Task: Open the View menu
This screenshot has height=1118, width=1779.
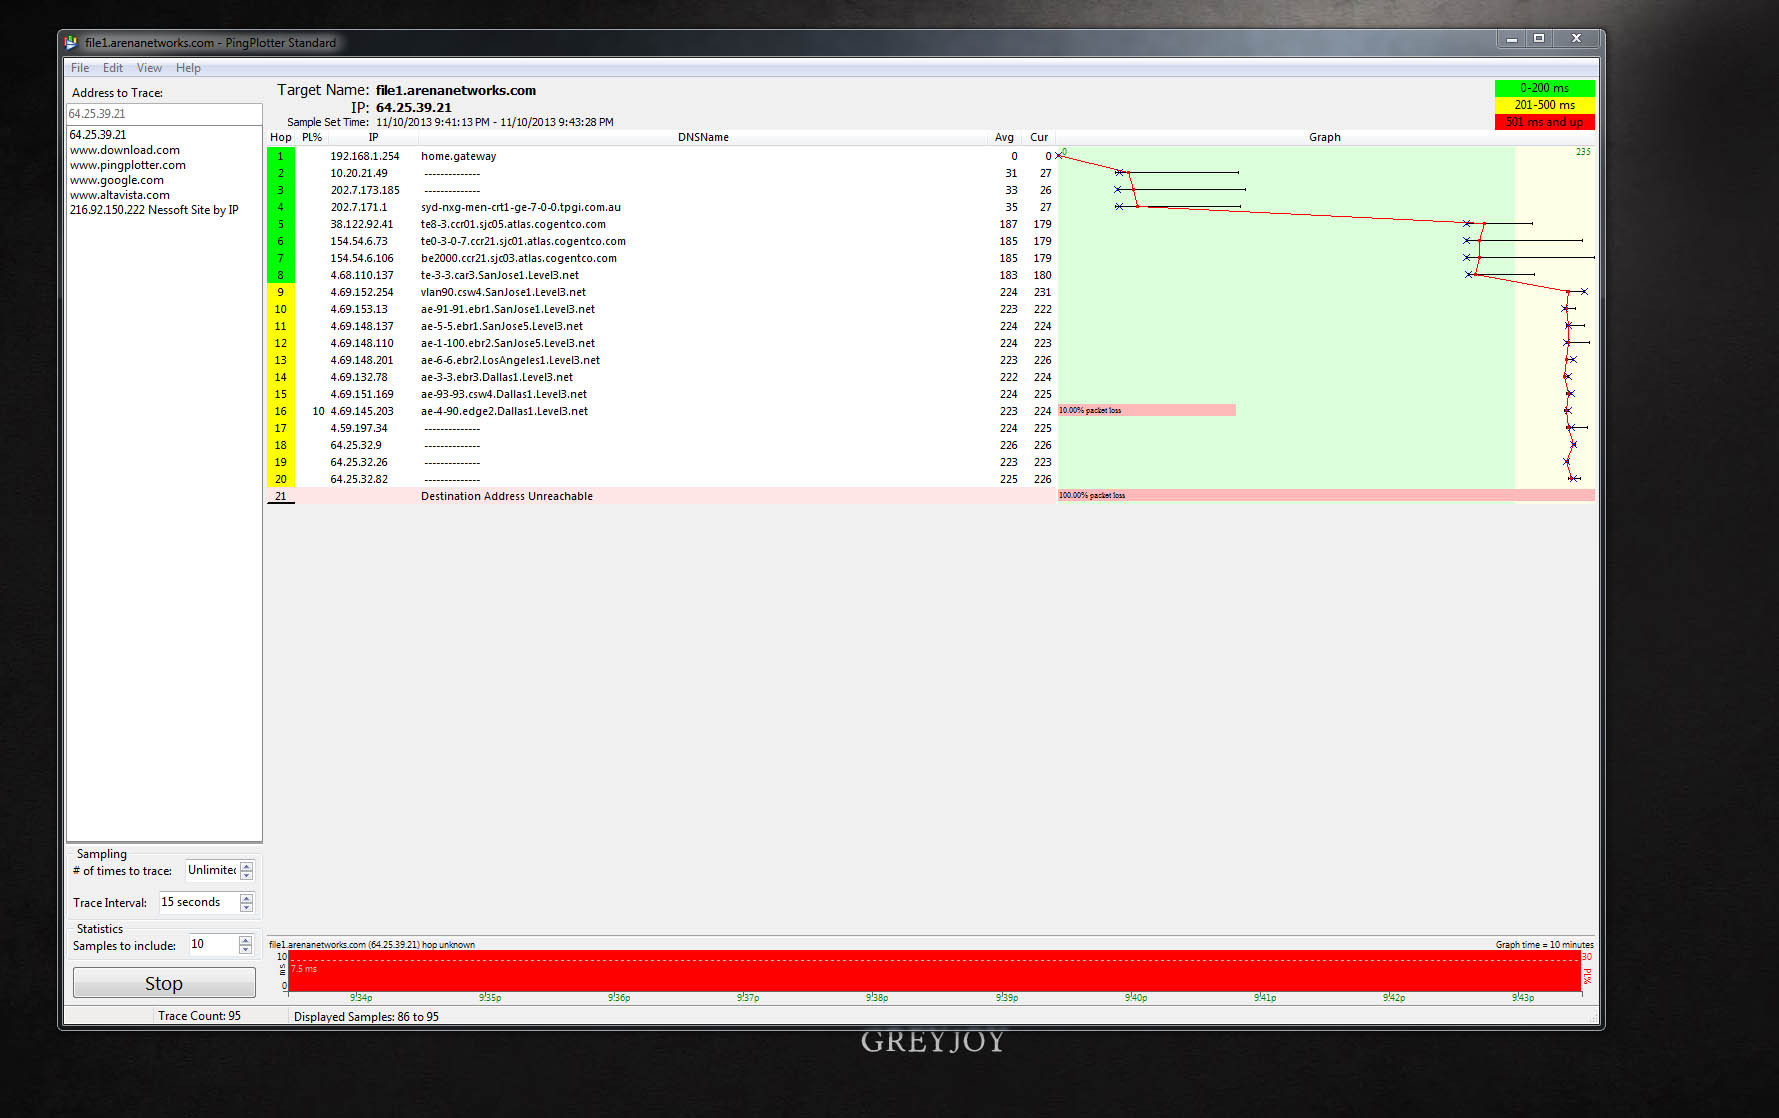Action: point(149,68)
